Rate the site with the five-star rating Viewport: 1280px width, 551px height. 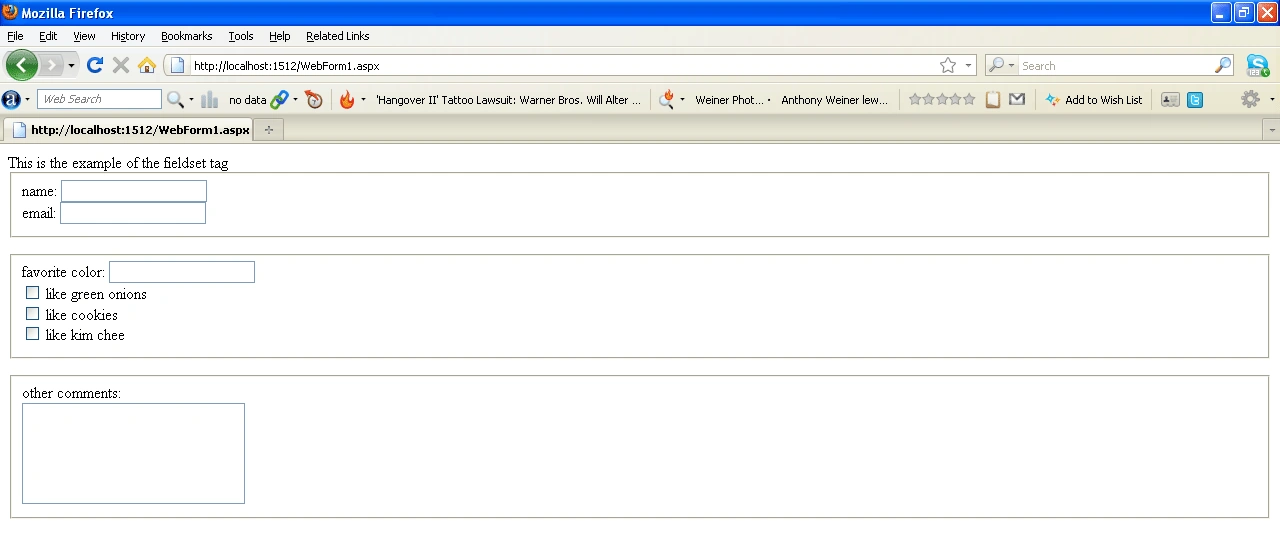(x=941, y=99)
